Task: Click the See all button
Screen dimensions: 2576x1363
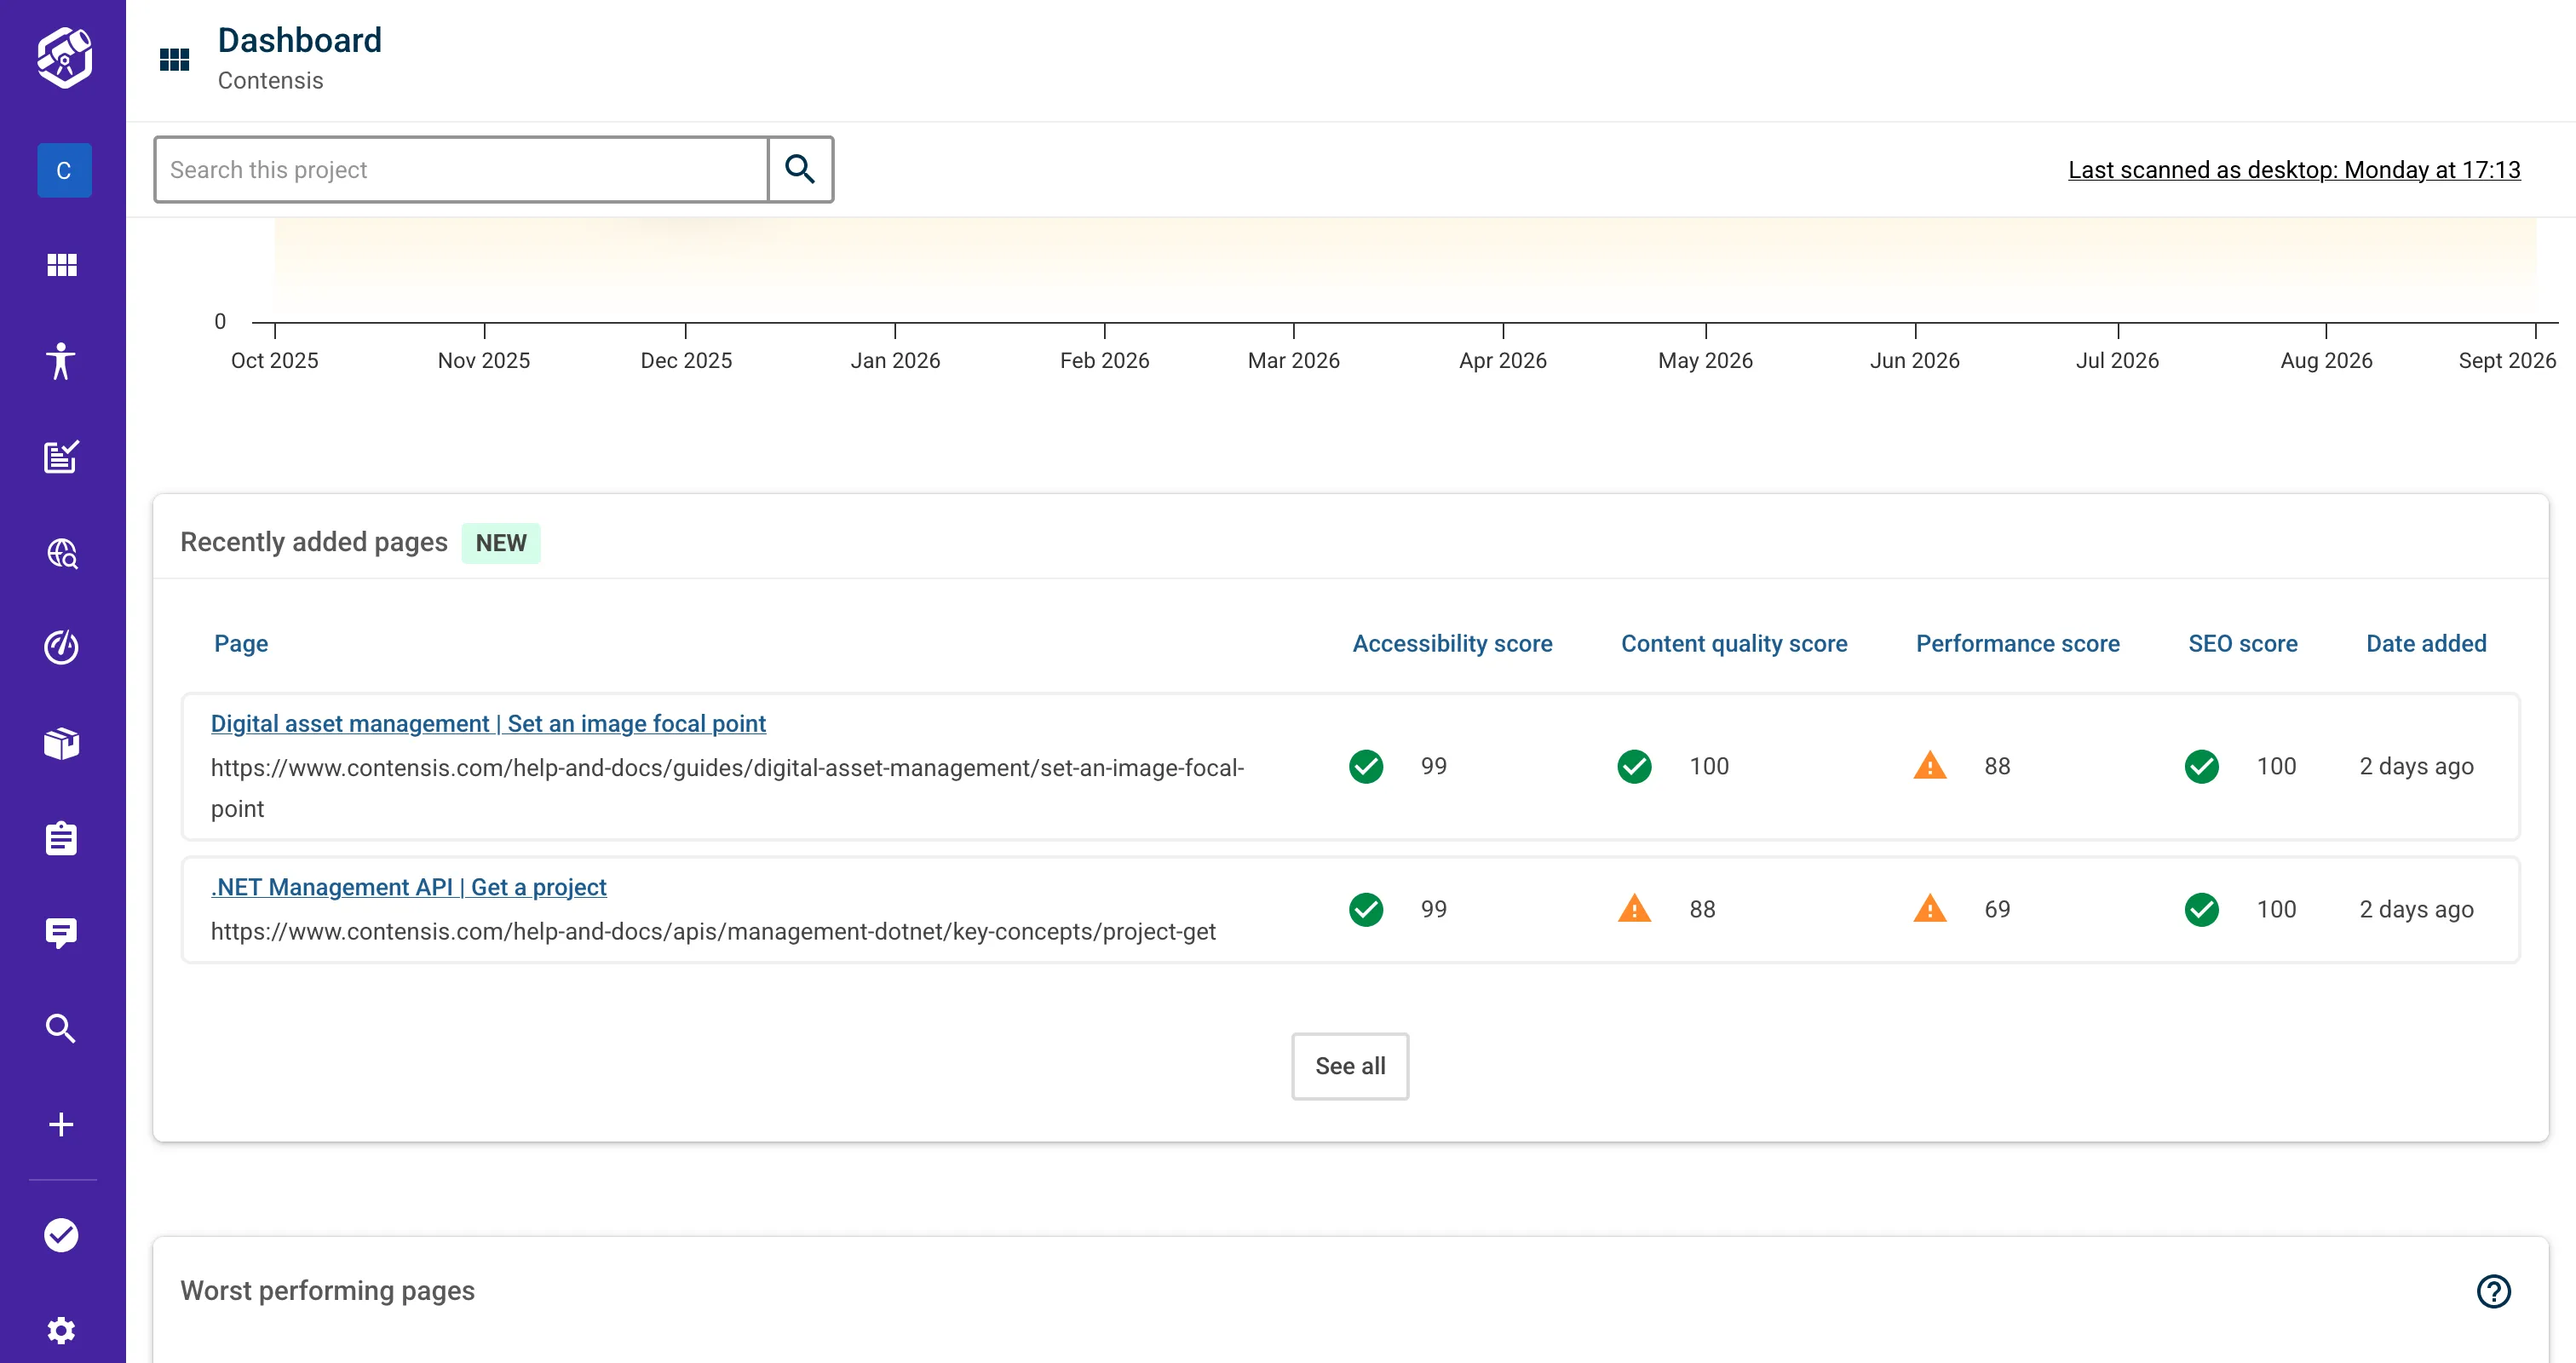Action: click(x=1350, y=1066)
